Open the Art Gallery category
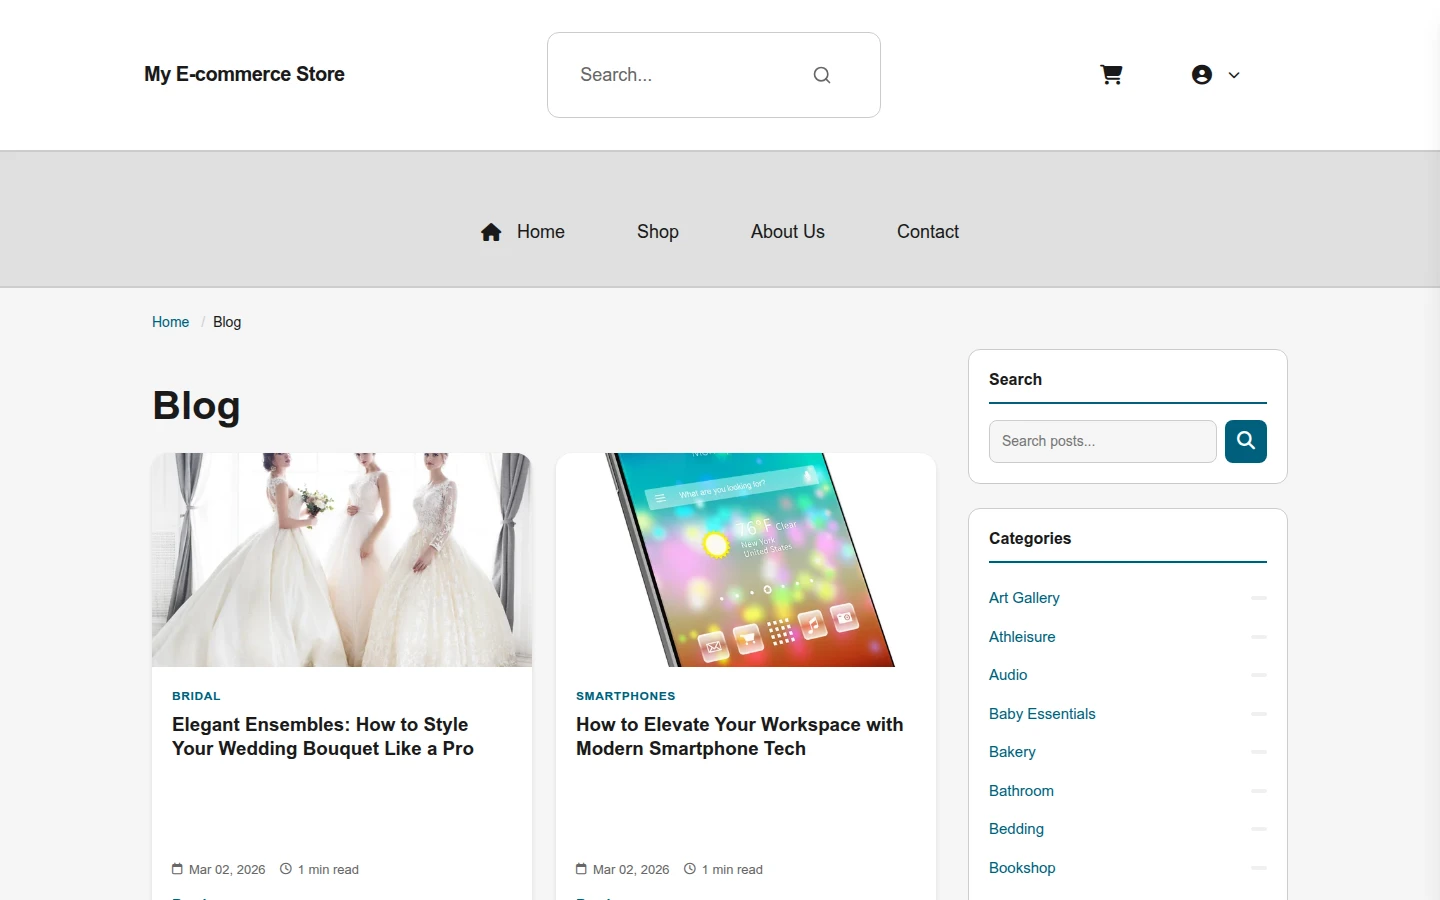Screen dimensions: 1440x900 click(1024, 598)
